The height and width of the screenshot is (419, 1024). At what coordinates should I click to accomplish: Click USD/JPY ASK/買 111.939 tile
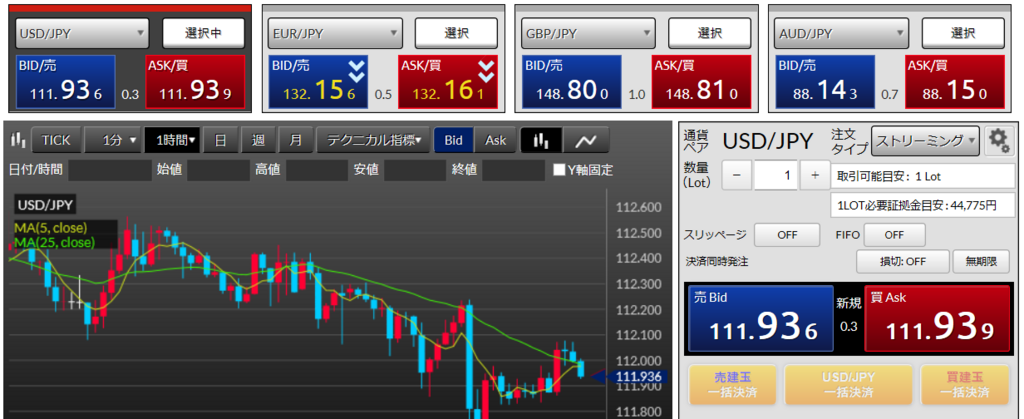(195, 82)
